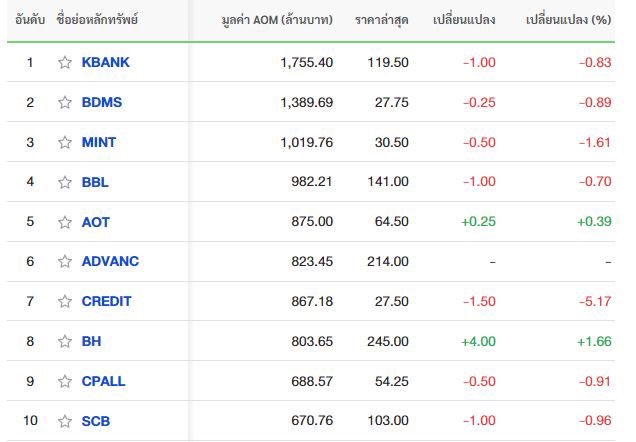Star the CPALL security

coord(65,381)
